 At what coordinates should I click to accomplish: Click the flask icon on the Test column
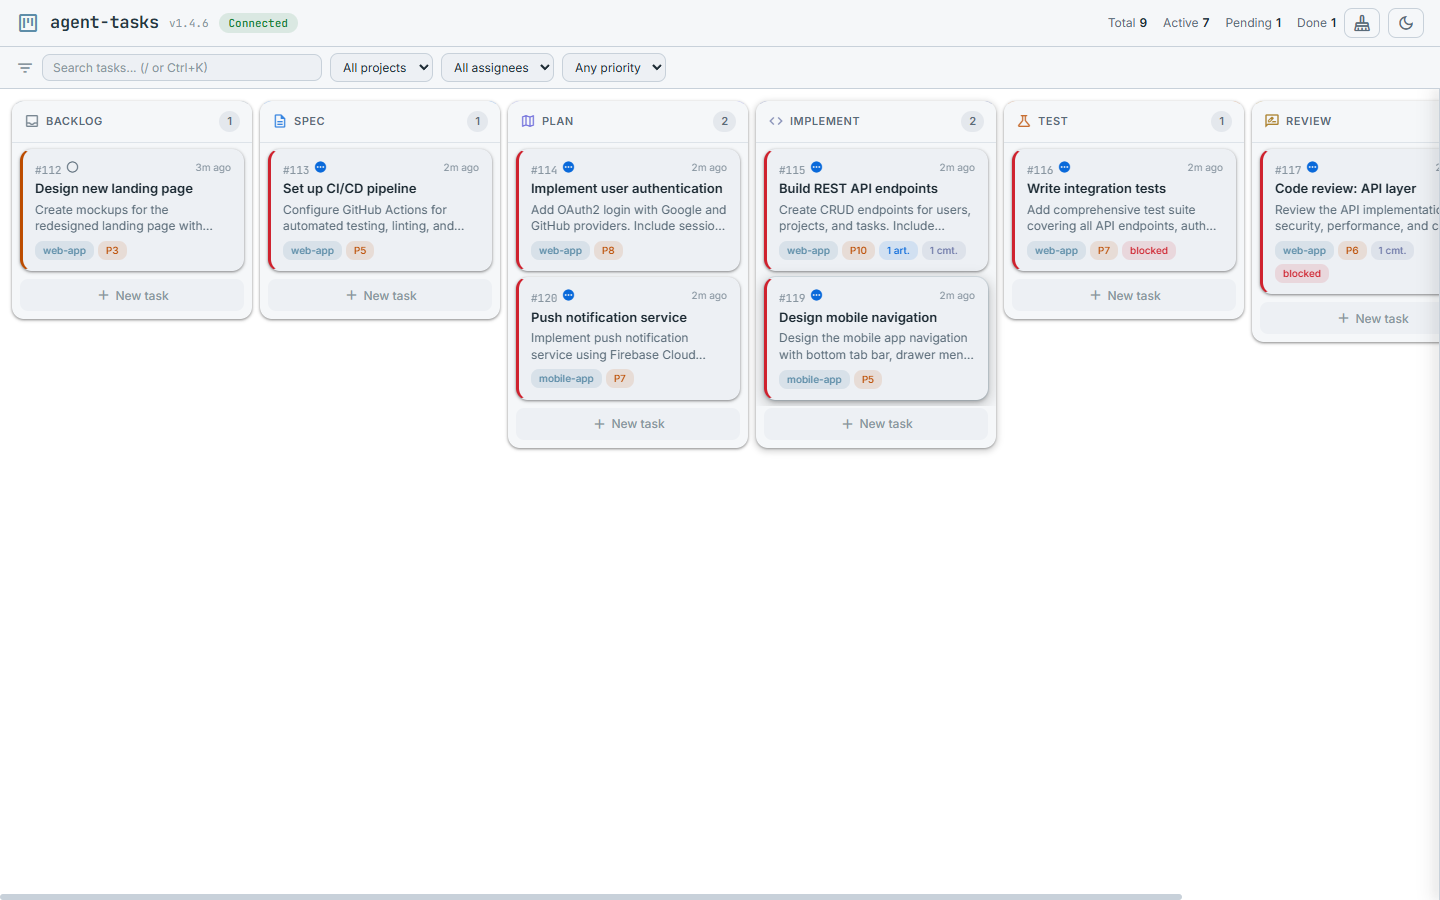(x=1023, y=120)
